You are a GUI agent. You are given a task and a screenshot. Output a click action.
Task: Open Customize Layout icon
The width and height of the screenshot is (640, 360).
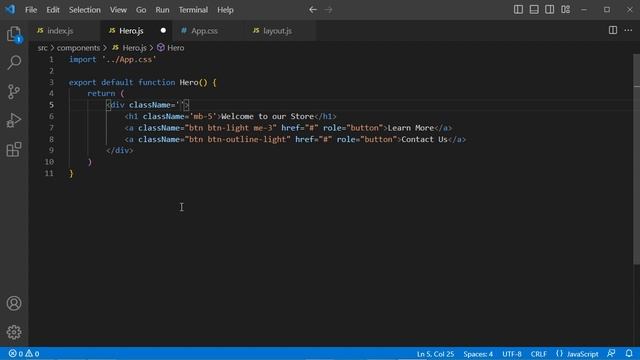[x=565, y=9]
